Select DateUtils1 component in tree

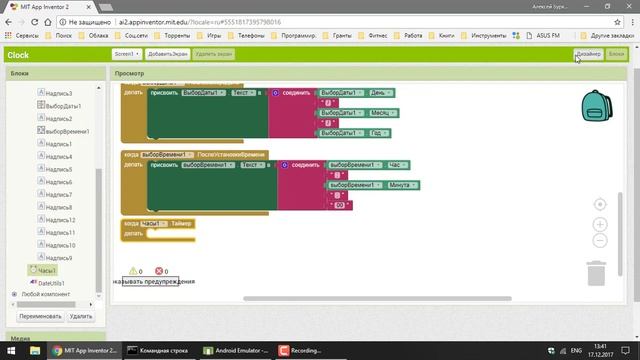47,283
